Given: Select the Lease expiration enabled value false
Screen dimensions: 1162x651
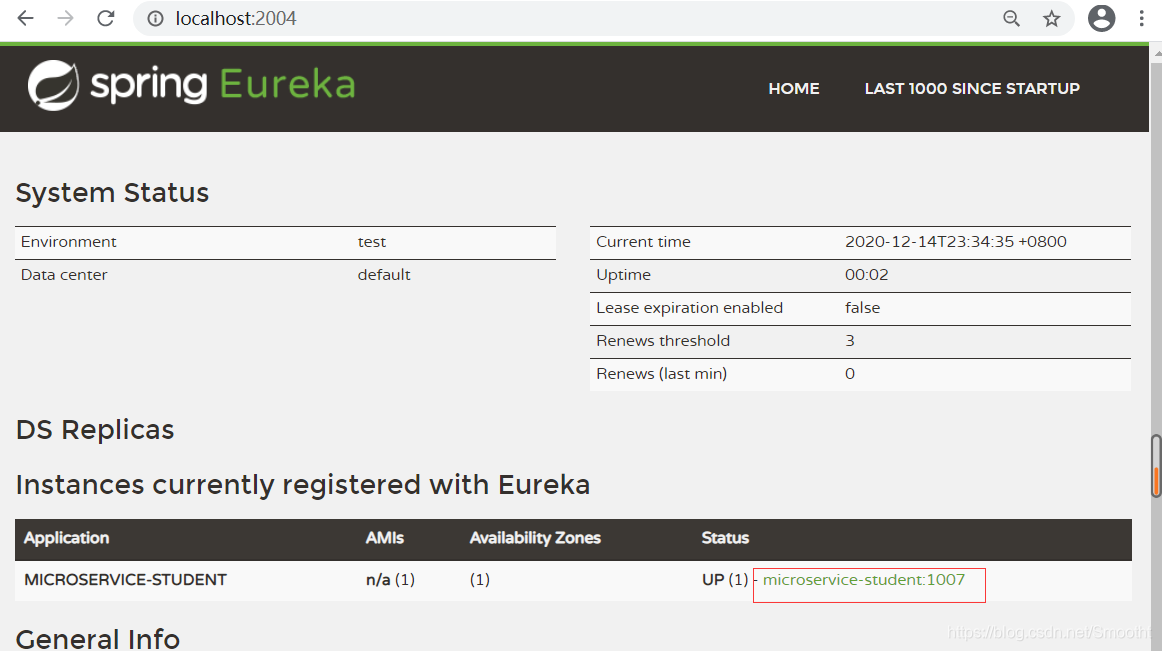Looking at the screenshot, I should 862,308.
